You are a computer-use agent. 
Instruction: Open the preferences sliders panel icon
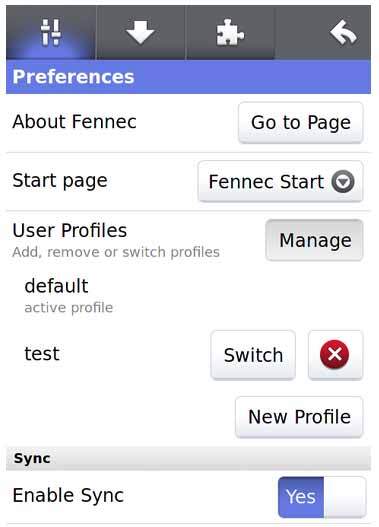tap(51, 33)
